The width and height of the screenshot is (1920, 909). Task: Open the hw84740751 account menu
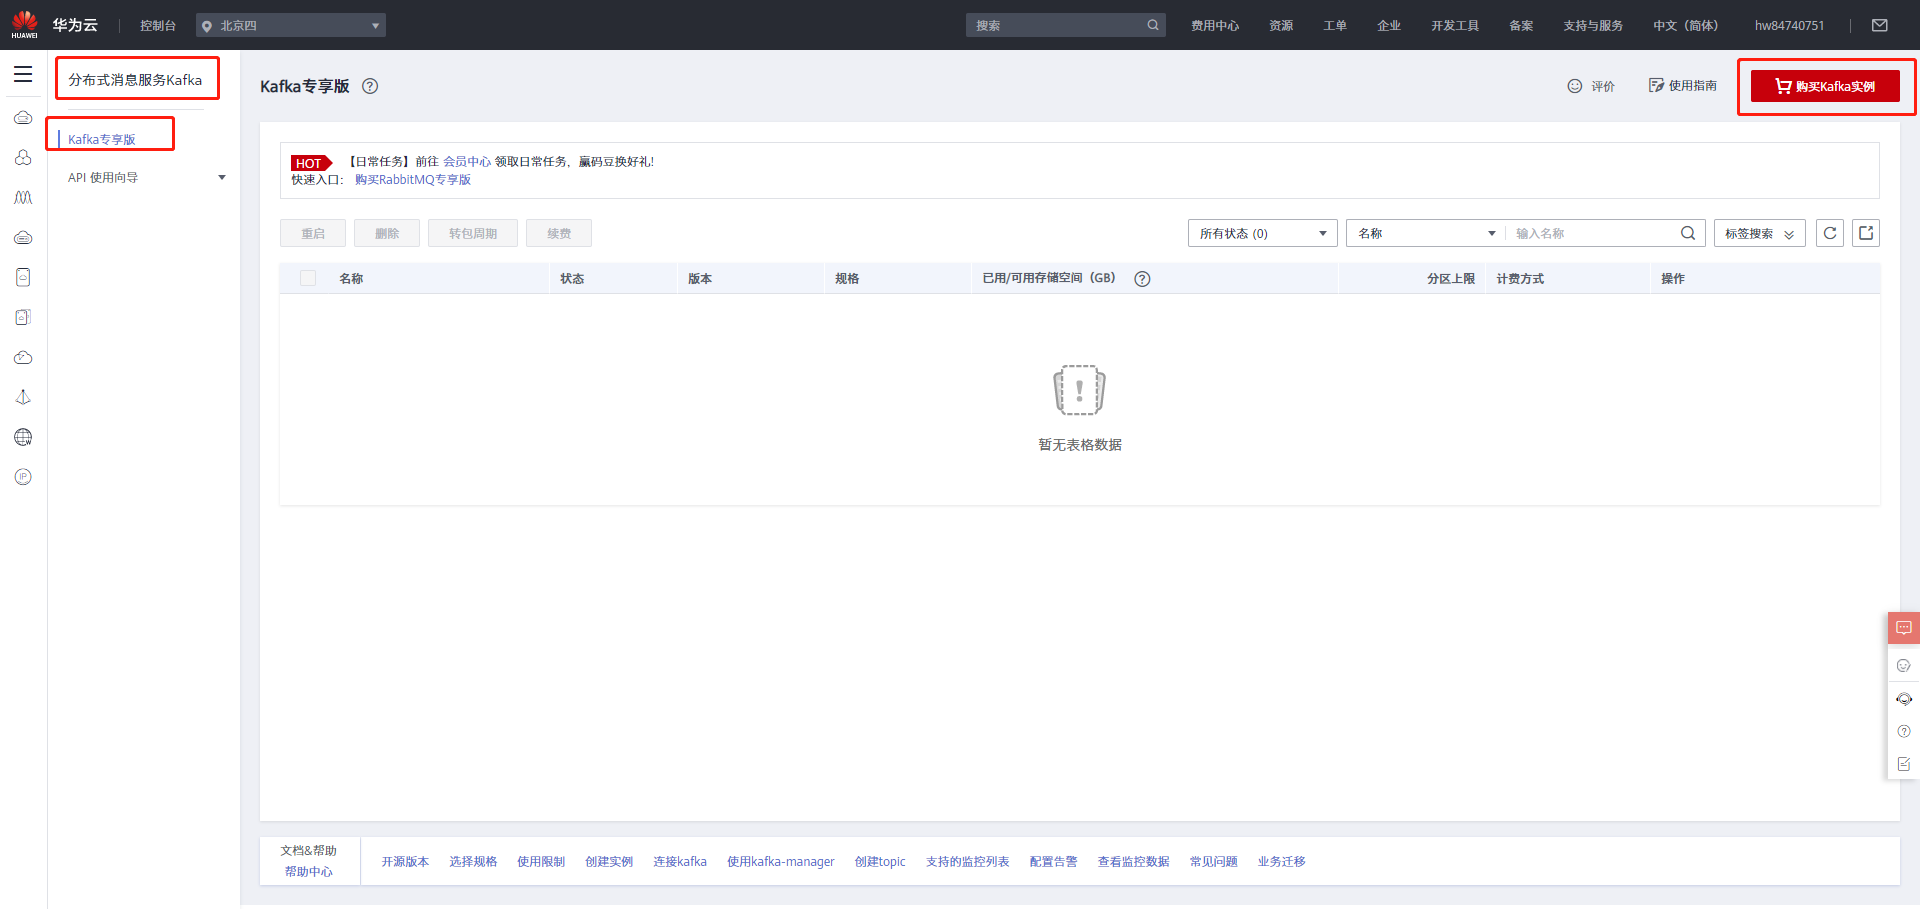1789,25
